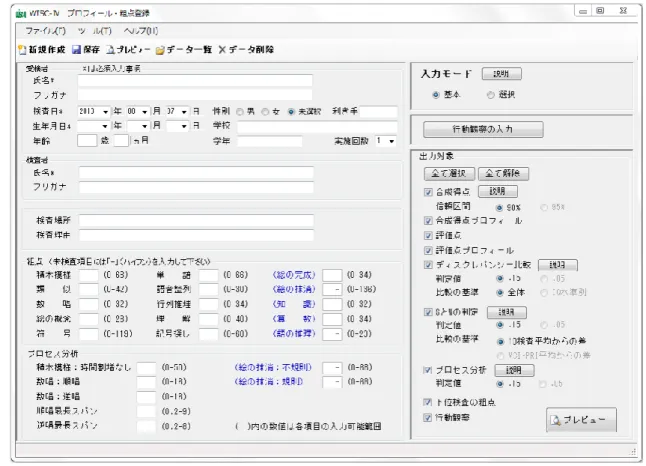
Task: Toggle the 行動観察 checkbox
Action: click(428, 417)
